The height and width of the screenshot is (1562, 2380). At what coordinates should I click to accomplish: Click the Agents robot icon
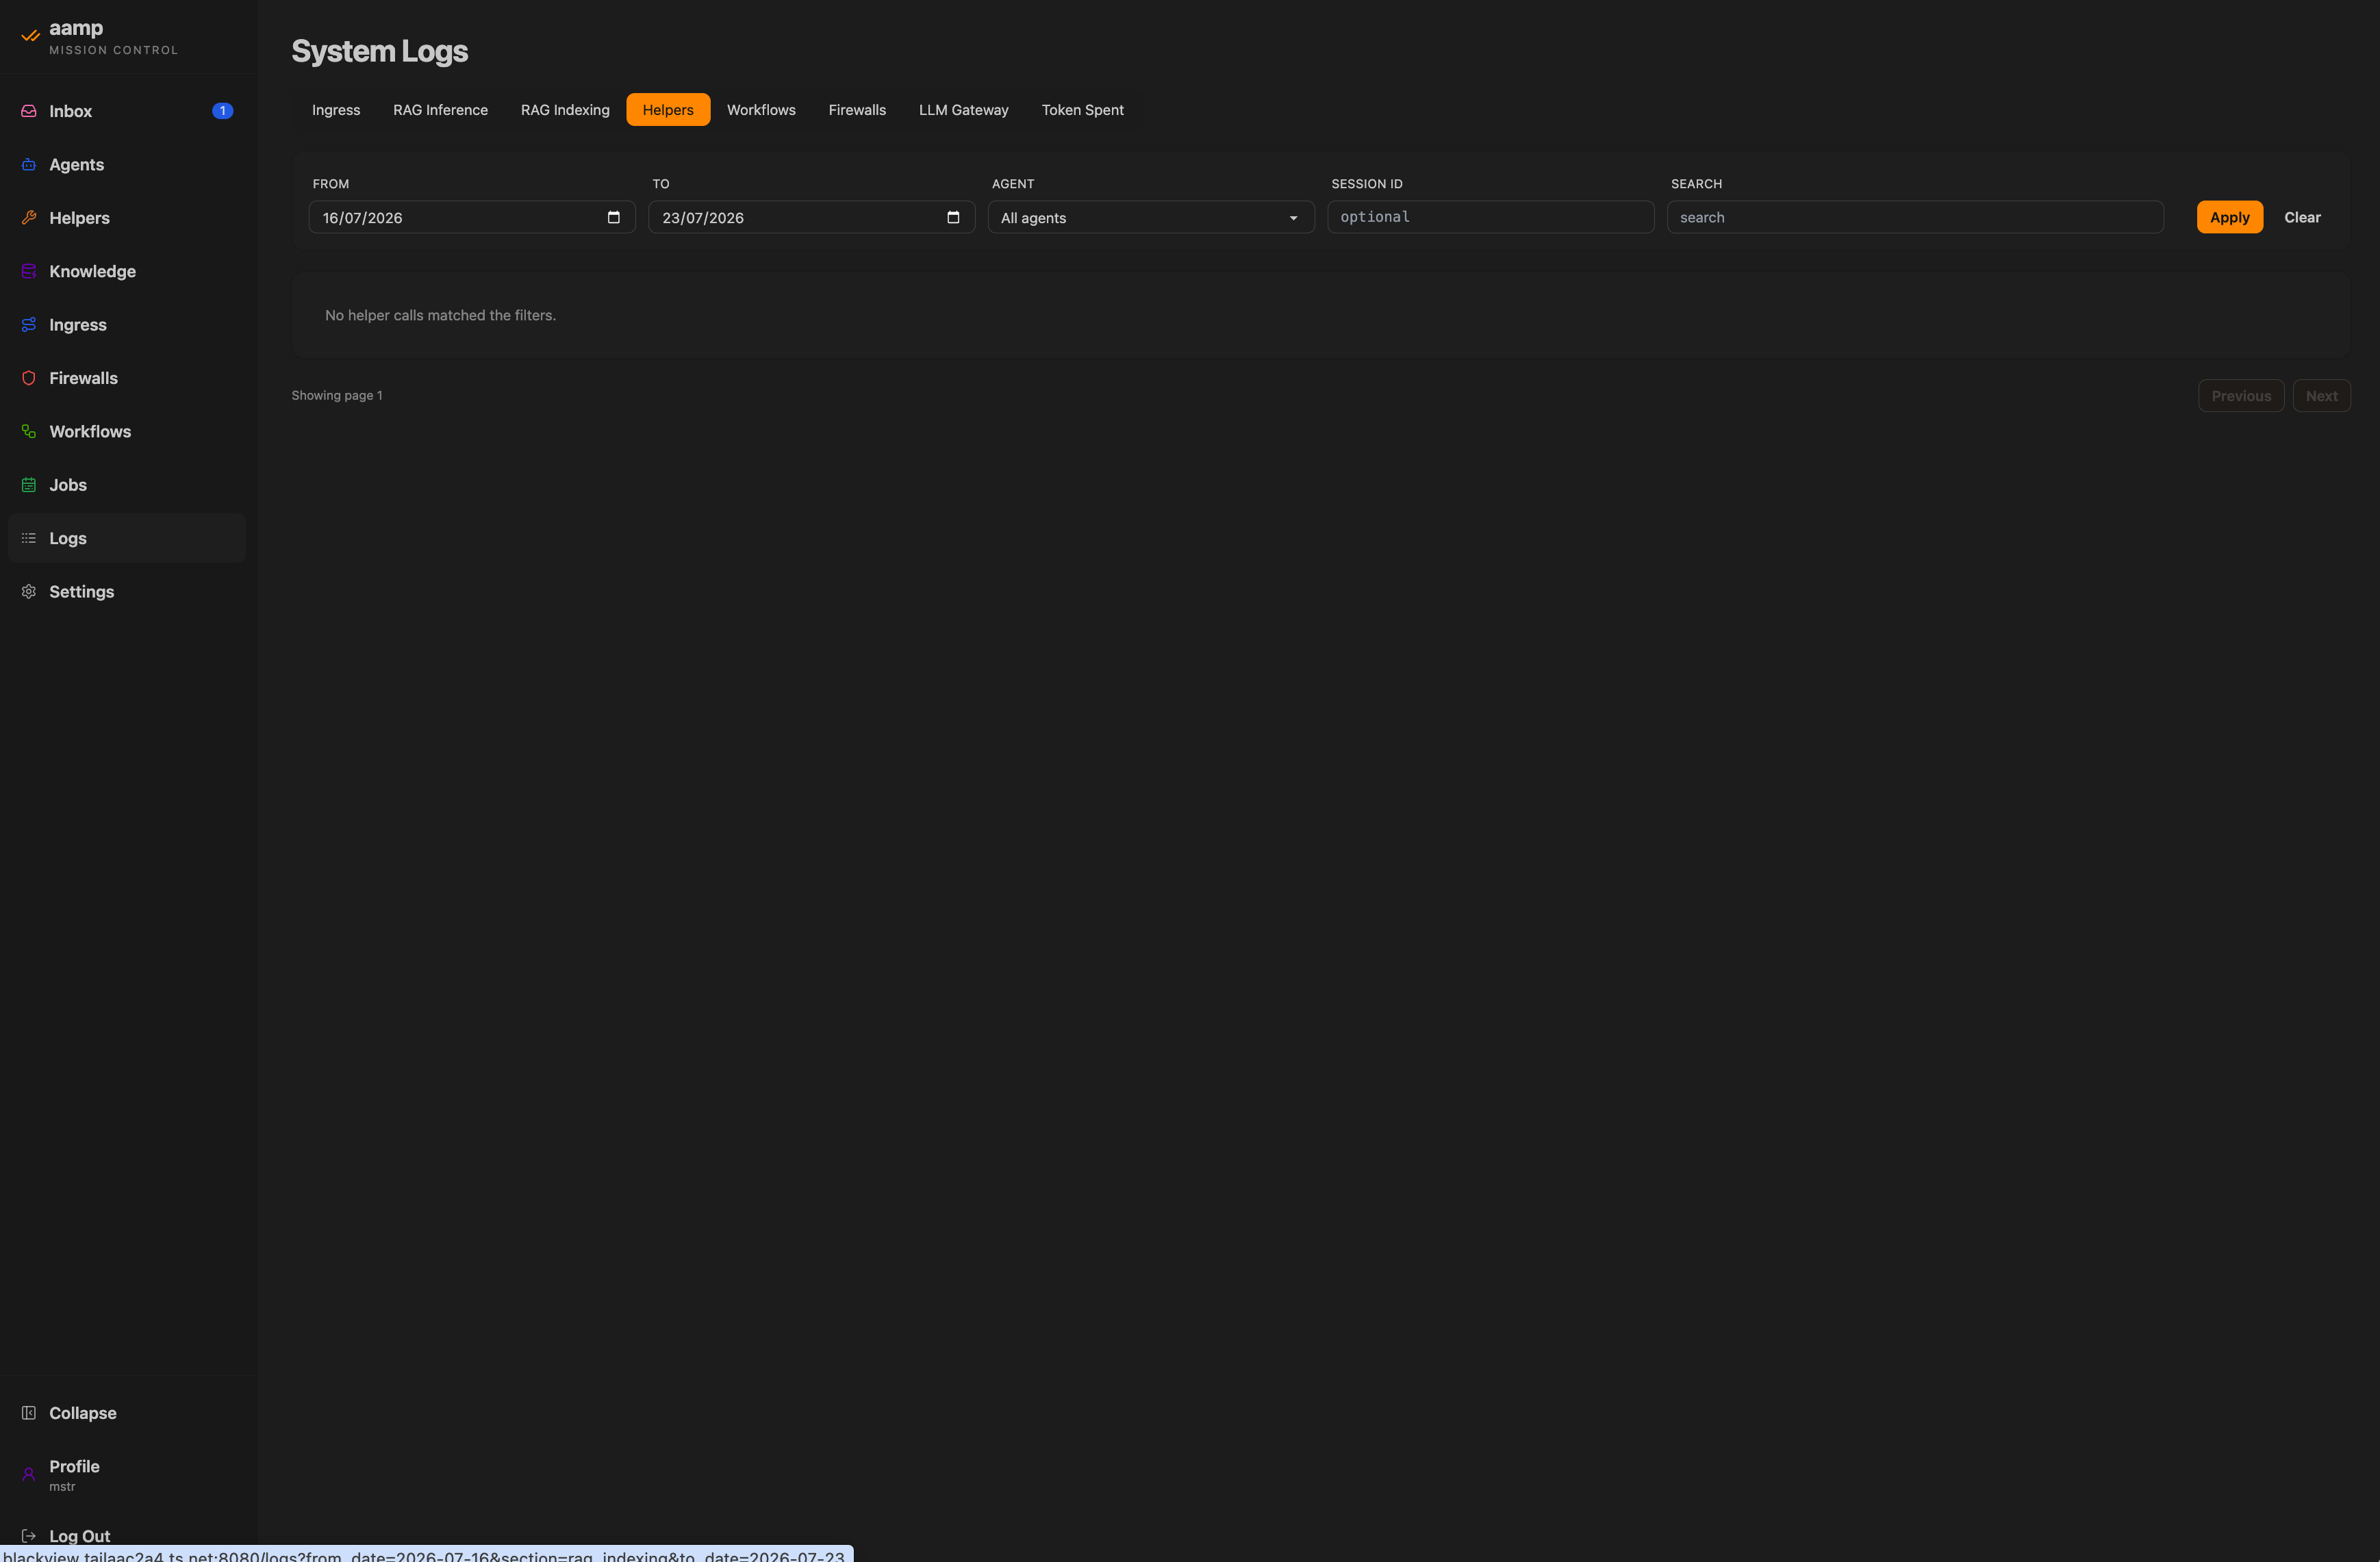(29, 164)
